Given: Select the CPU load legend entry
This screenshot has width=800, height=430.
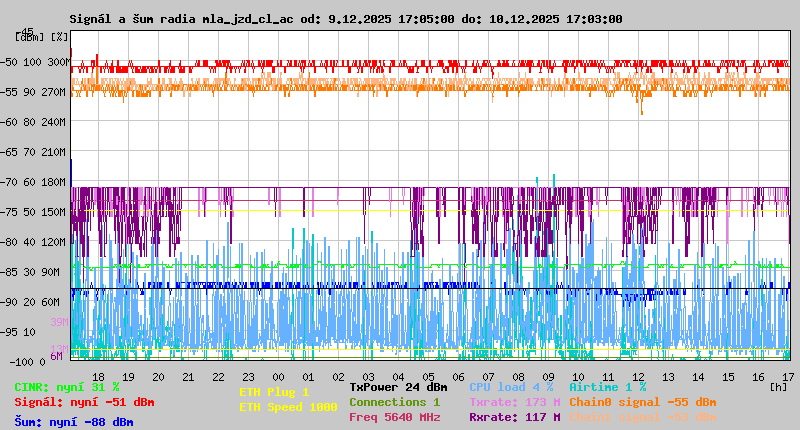Looking at the screenshot, I should pos(511,386).
